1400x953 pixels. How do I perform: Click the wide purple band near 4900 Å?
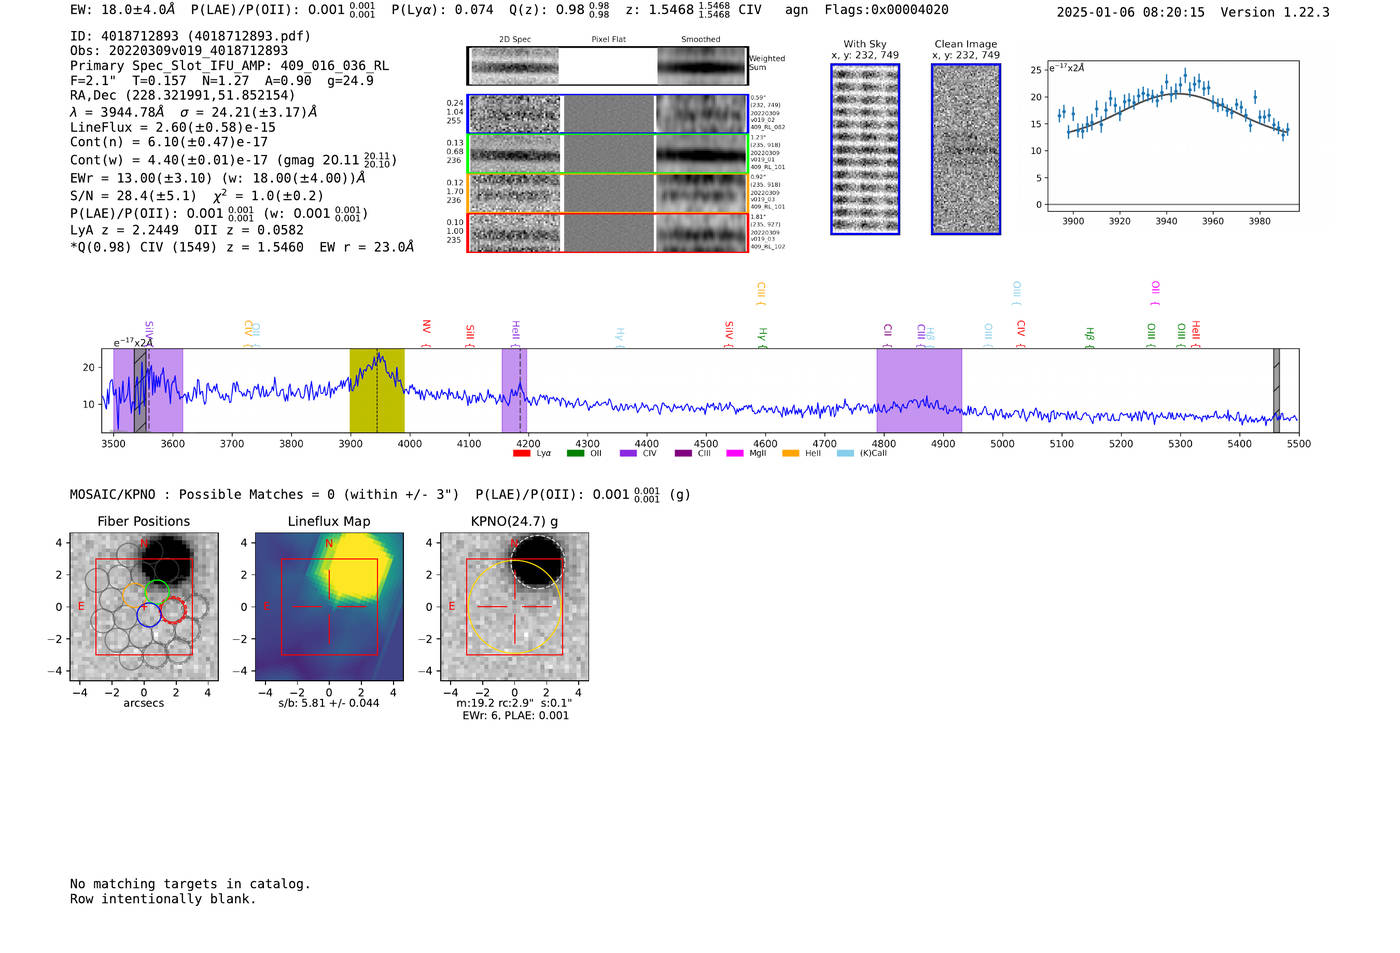click(919, 391)
